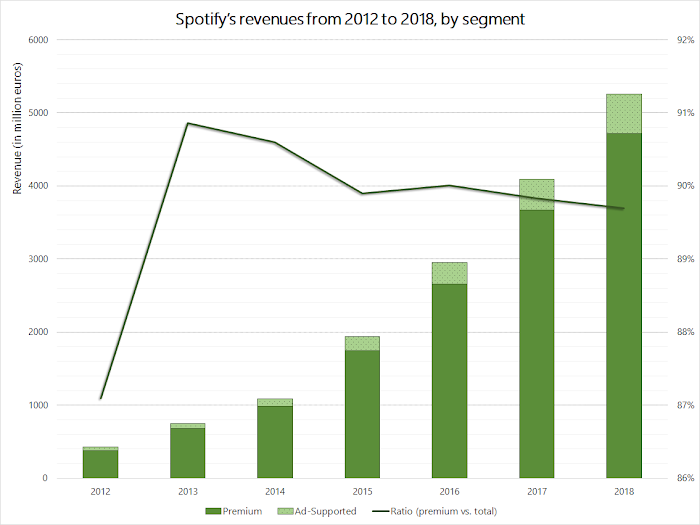Select the 2012 Premium bar
Image resolution: width=700 pixels, height=525 pixels.
pos(100,464)
